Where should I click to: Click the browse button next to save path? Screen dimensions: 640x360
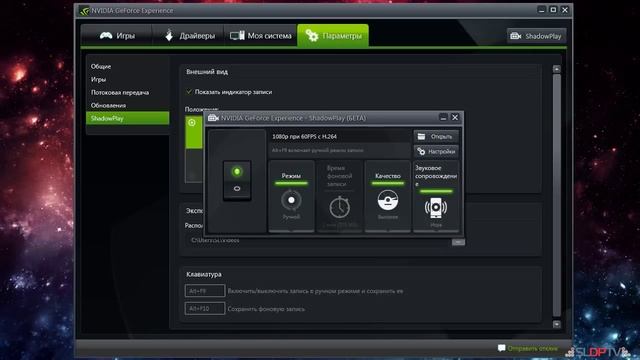(458, 242)
